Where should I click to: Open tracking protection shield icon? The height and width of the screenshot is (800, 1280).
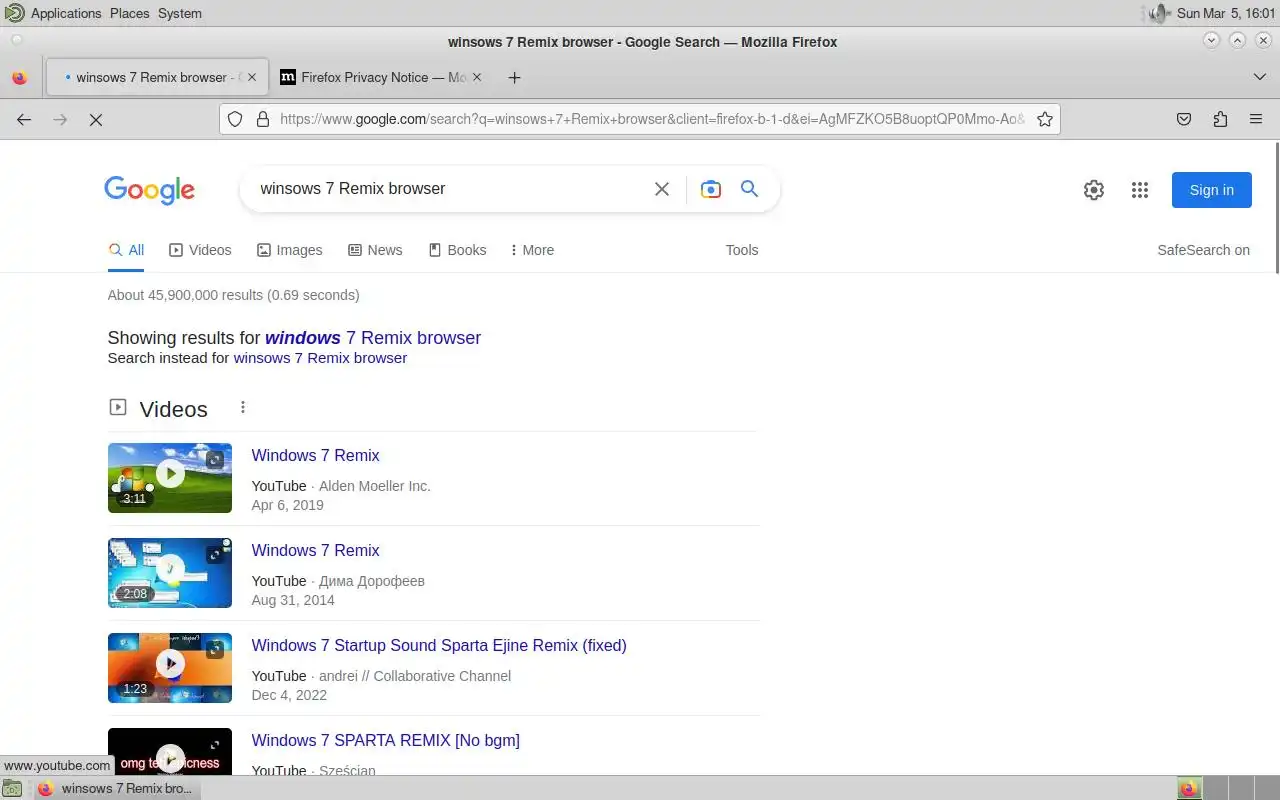coord(235,119)
